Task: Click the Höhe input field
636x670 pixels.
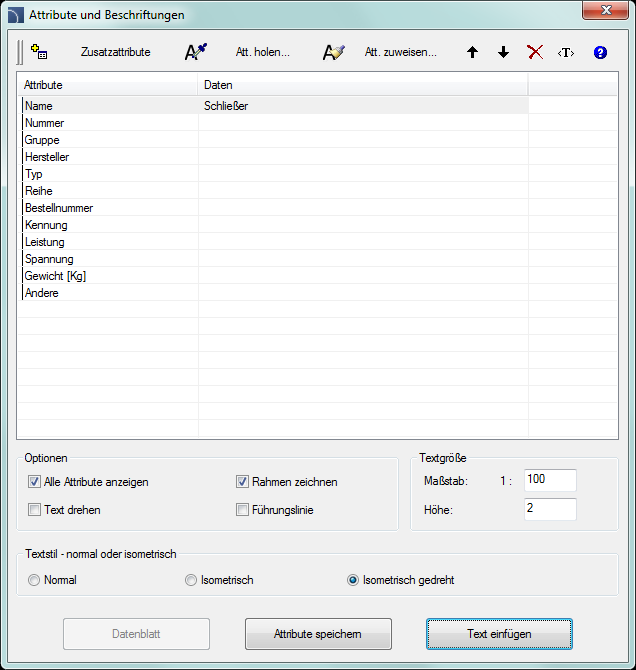Action: tap(550, 509)
